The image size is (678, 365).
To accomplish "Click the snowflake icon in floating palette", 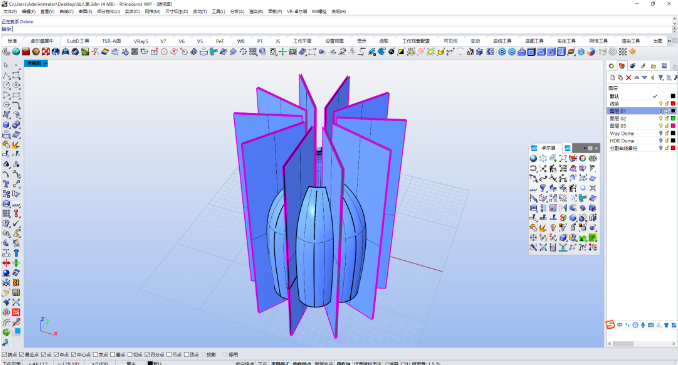I will pyautogui.click(x=543, y=158).
